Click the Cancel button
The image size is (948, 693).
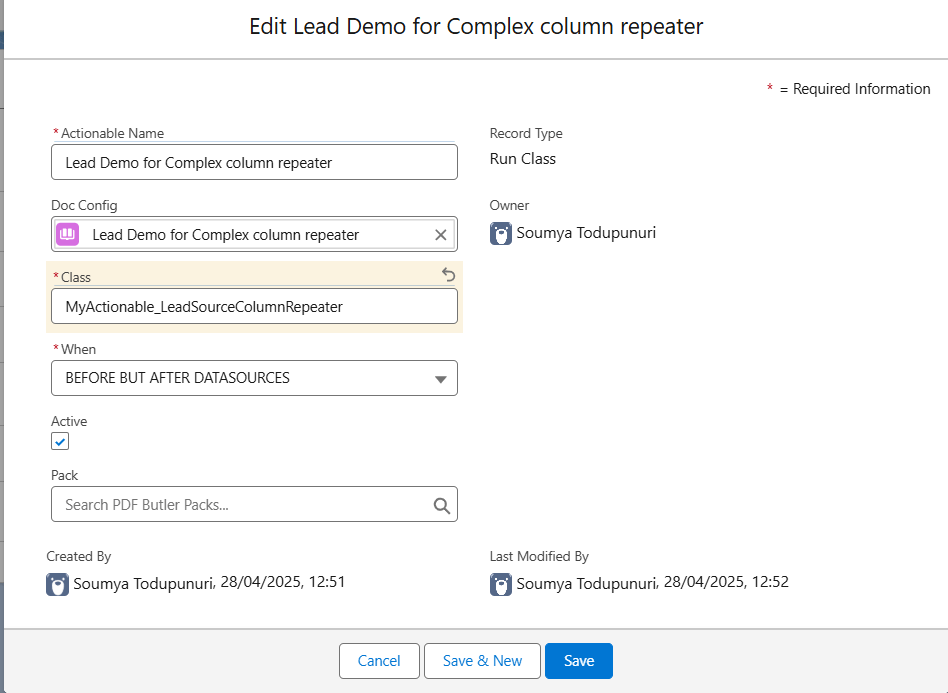point(379,661)
